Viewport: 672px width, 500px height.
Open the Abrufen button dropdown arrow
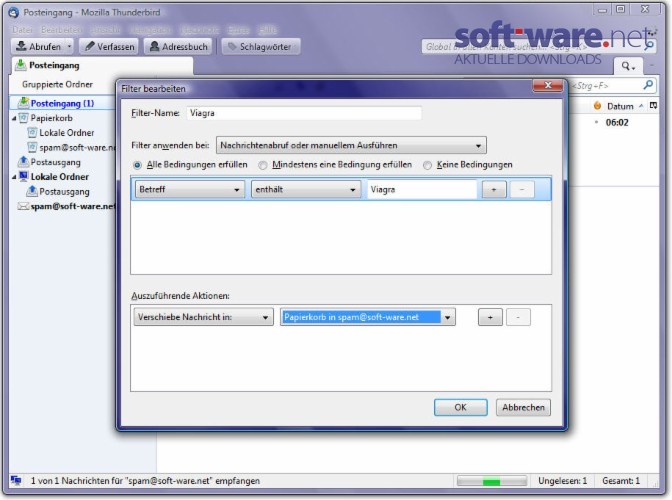point(69,46)
